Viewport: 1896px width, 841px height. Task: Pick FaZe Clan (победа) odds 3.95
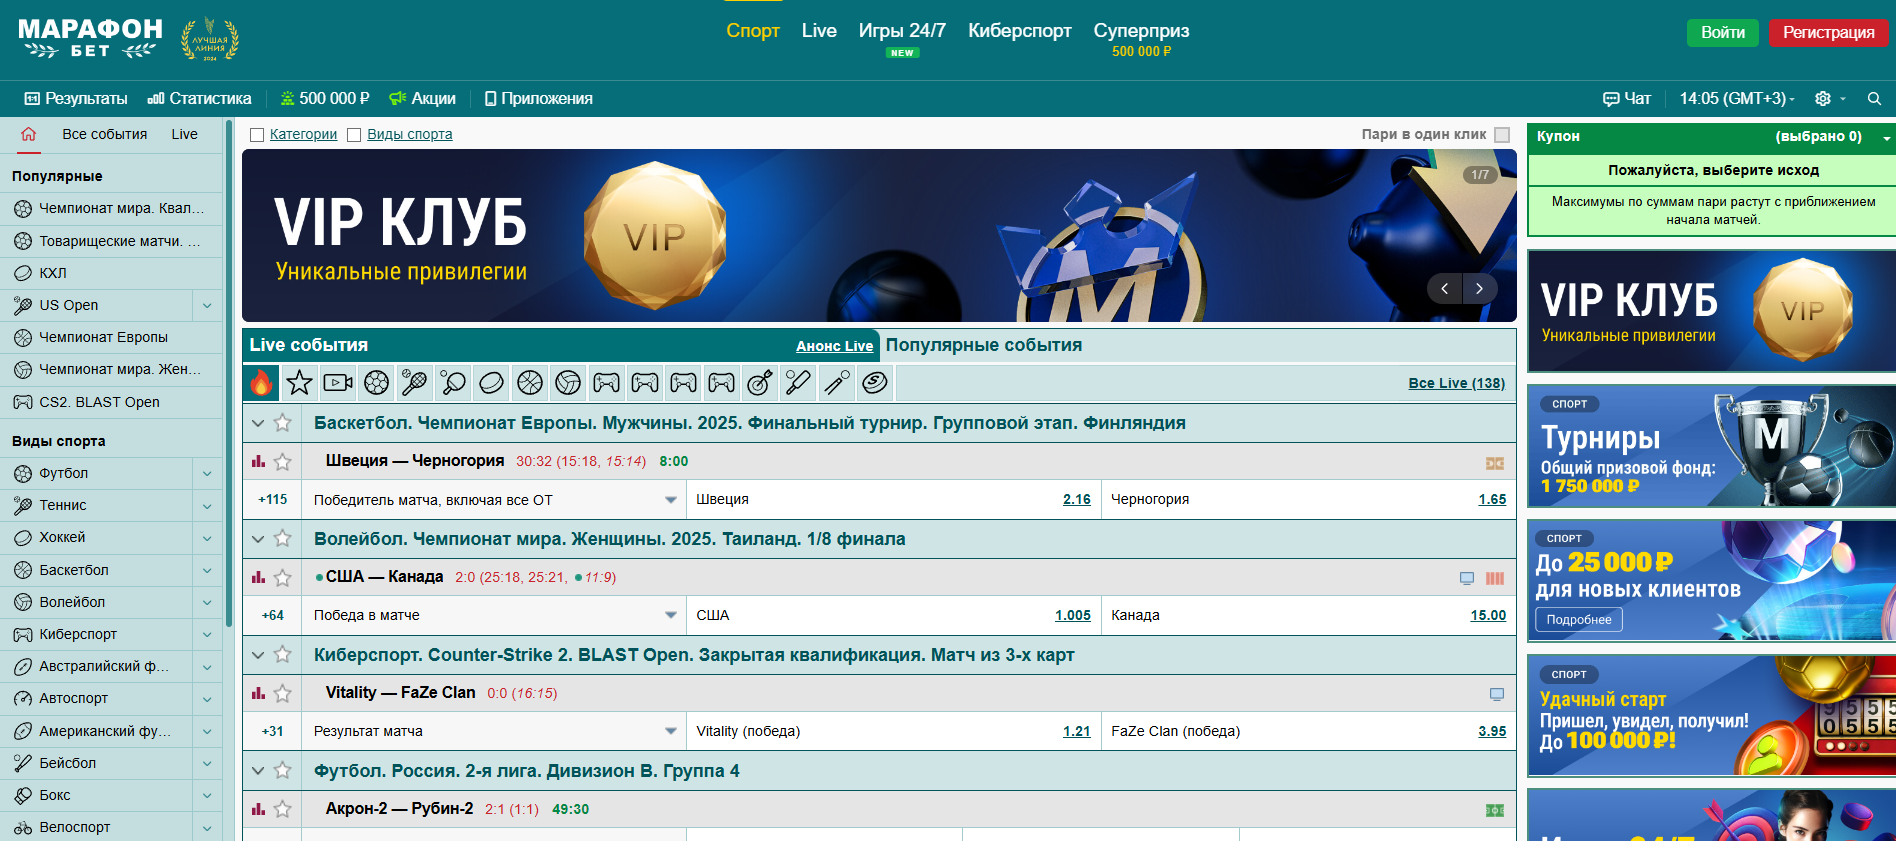point(1492,731)
